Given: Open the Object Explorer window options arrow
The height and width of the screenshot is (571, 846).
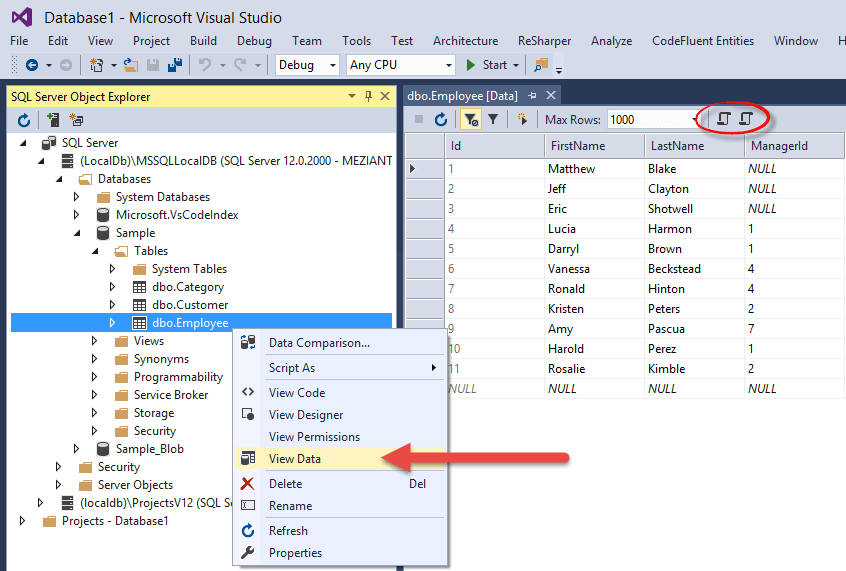Looking at the screenshot, I should click(x=352, y=96).
